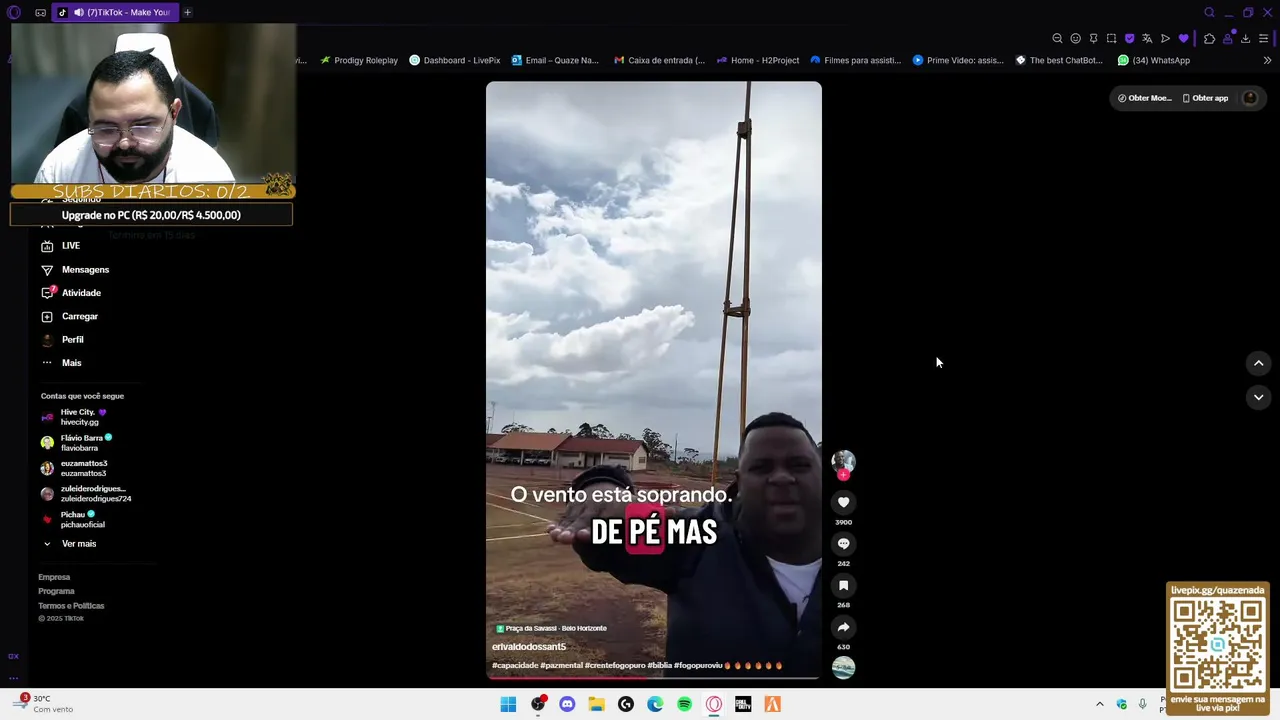The height and width of the screenshot is (720, 1280).
Task: Click Obter app button
Action: tap(1205, 98)
